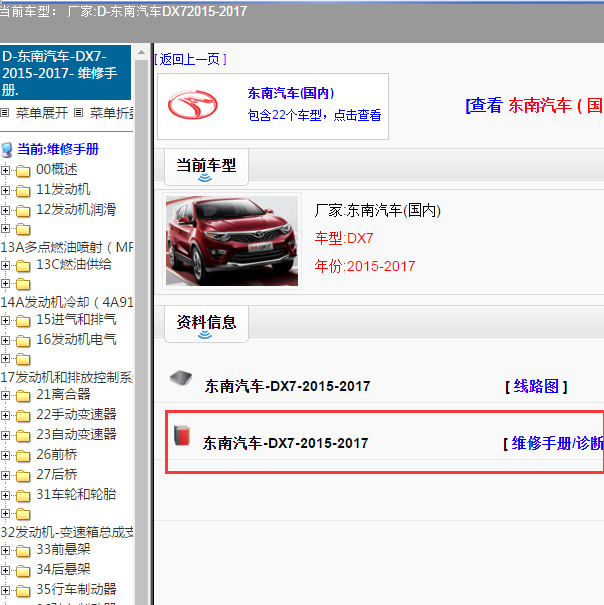
Task: Click the 查看 东南汽车 link at right
Action: 535,105
